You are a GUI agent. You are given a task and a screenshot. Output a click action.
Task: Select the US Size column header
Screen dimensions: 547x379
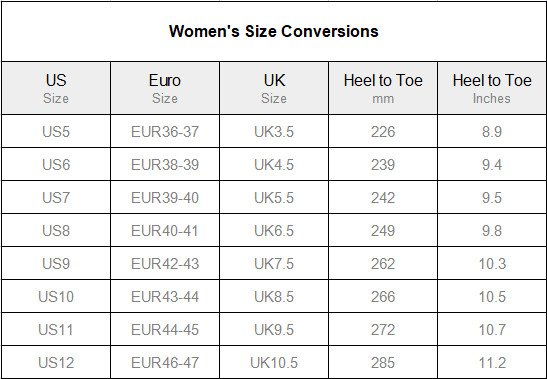pos(56,88)
